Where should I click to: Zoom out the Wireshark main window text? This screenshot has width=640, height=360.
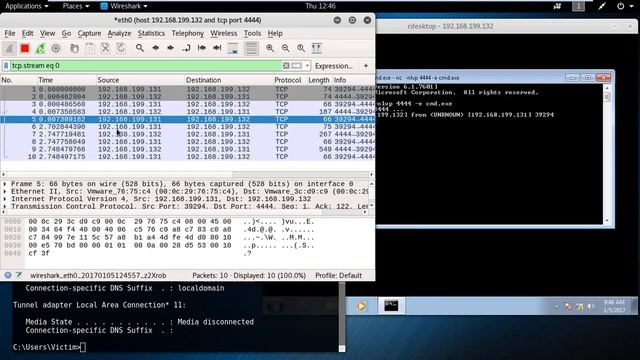[x=285, y=48]
